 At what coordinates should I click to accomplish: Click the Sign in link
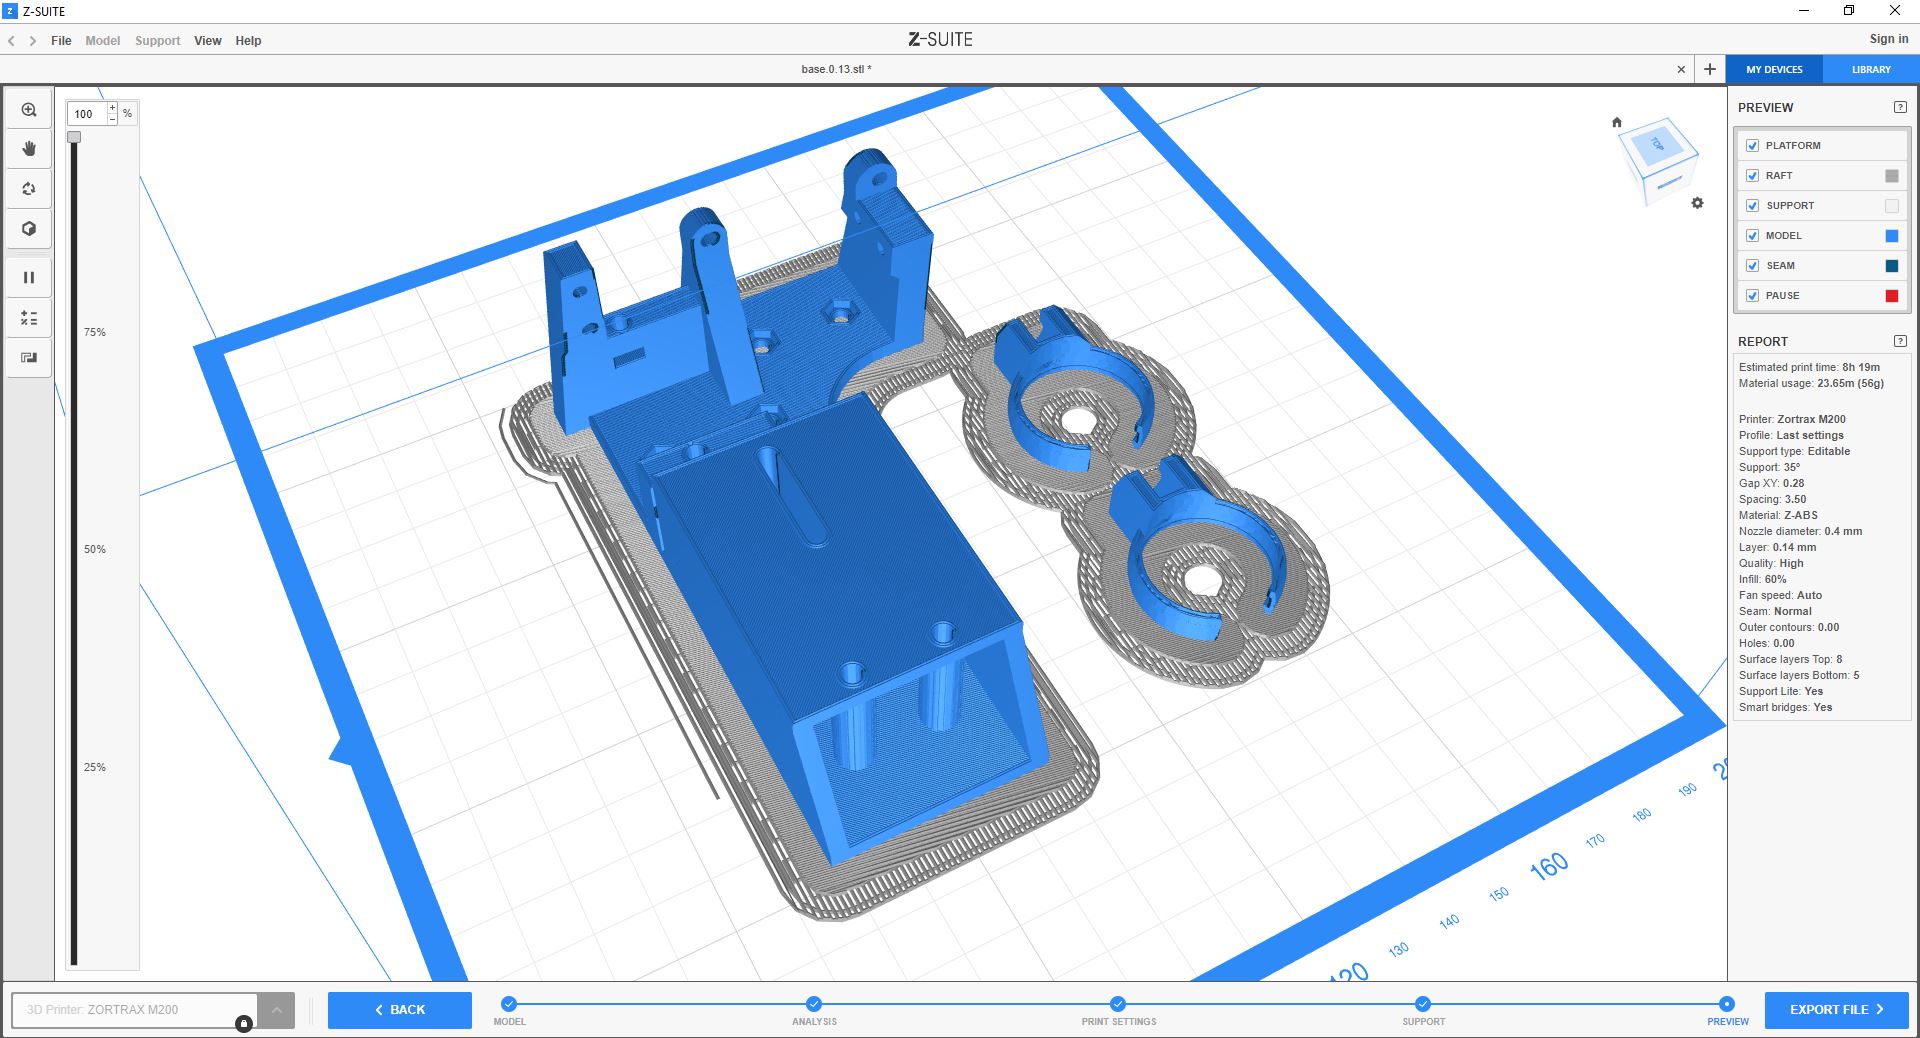(x=1889, y=39)
